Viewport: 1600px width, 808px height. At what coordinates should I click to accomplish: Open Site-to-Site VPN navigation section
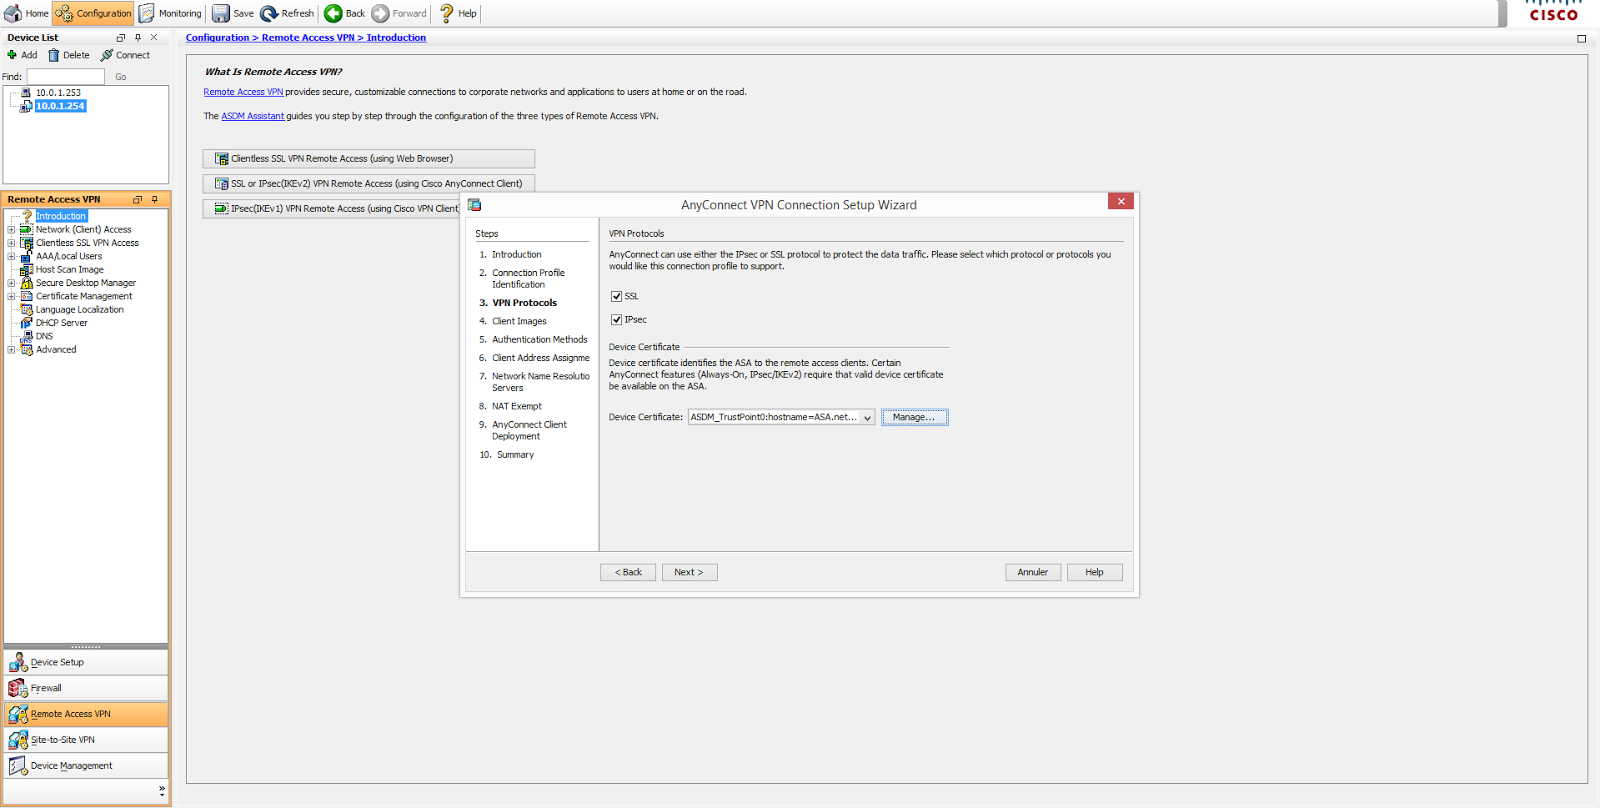click(x=86, y=740)
